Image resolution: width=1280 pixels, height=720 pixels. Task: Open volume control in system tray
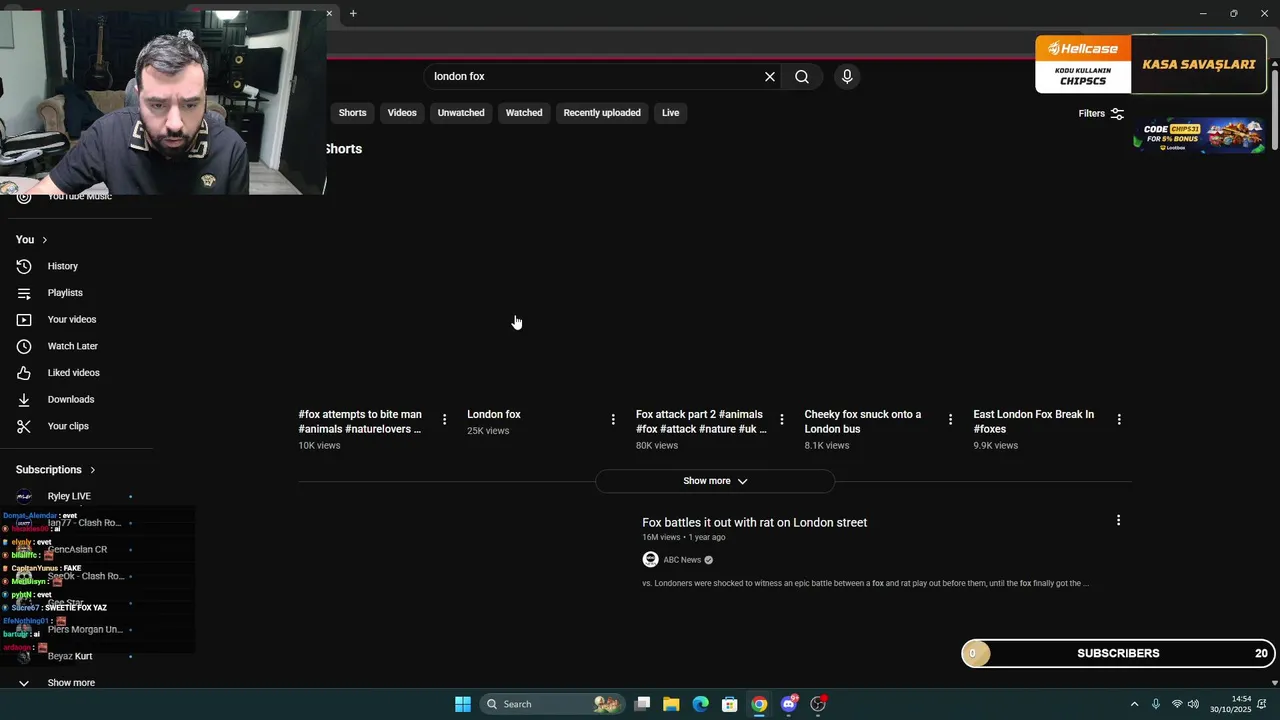1193,704
